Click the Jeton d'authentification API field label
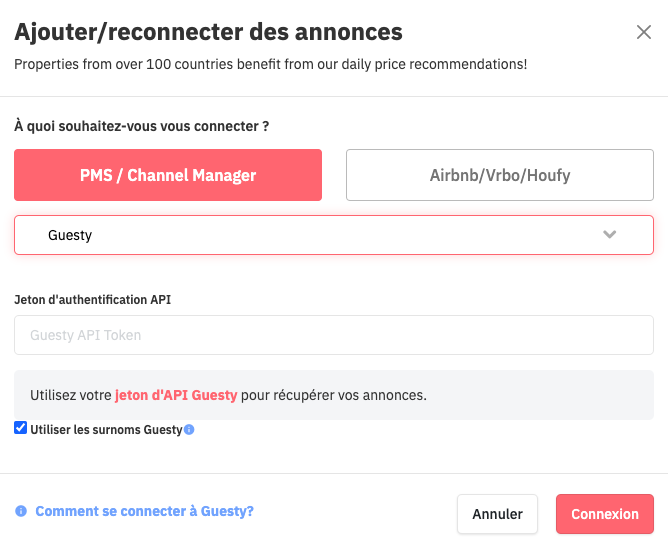This screenshot has width=668, height=547. tap(92, 299)
